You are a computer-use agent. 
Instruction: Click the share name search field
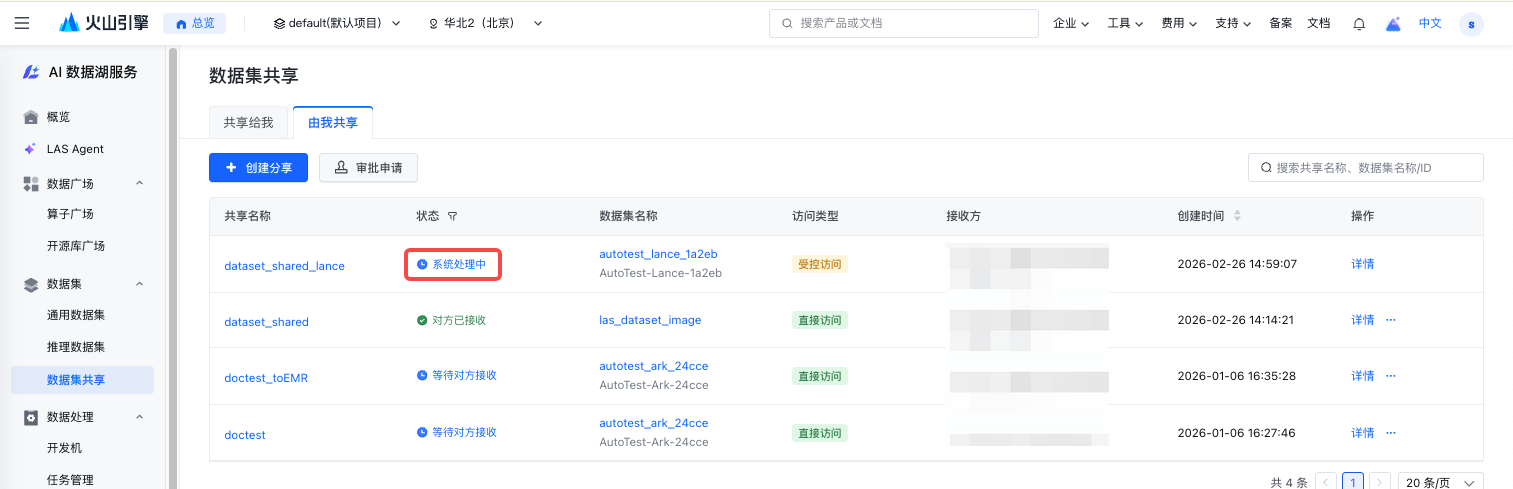(1365, 168)
